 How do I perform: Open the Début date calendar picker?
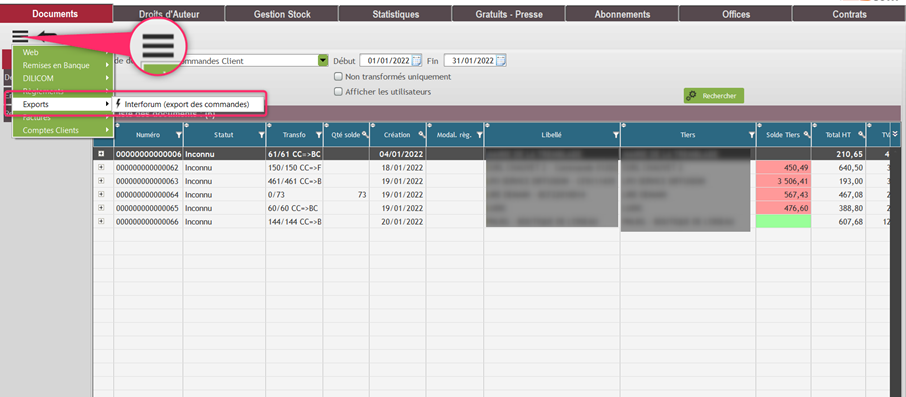417,61
